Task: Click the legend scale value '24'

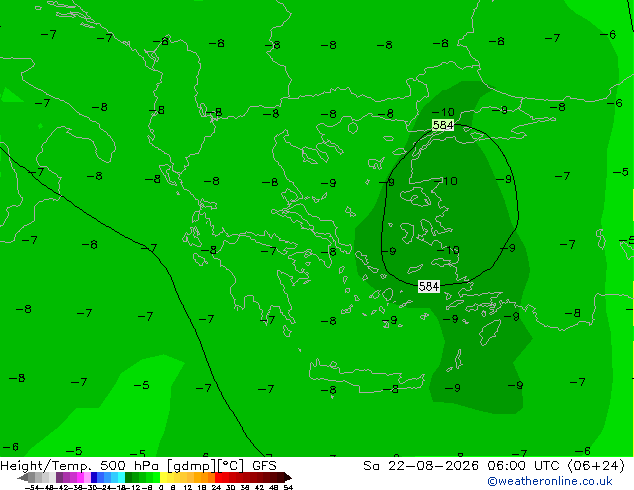Action: 216,487
